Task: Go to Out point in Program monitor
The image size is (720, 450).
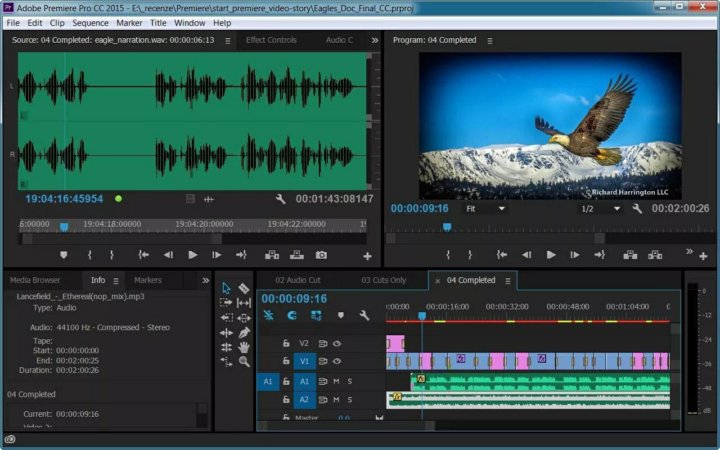Action: (x=600, y=255)
